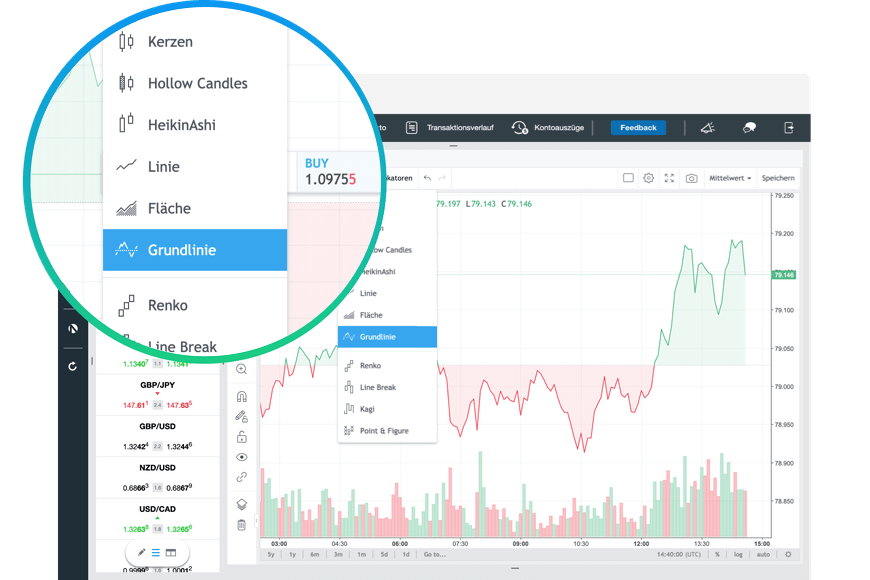Screen dimensions: 870x580
Task: Toggle auto scale at chart bottom
Action: 763,554
